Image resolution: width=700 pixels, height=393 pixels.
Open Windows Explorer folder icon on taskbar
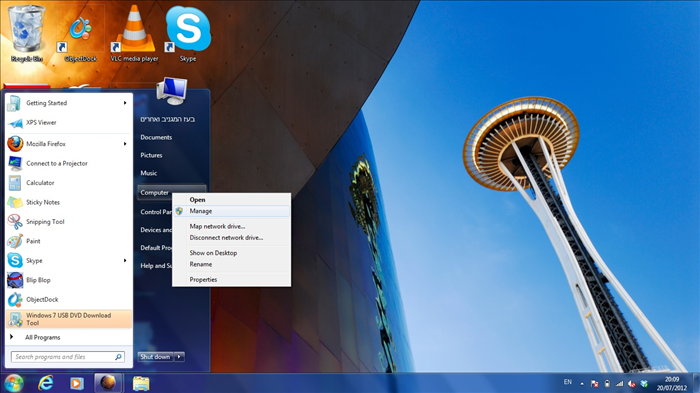tap(141, 383)
